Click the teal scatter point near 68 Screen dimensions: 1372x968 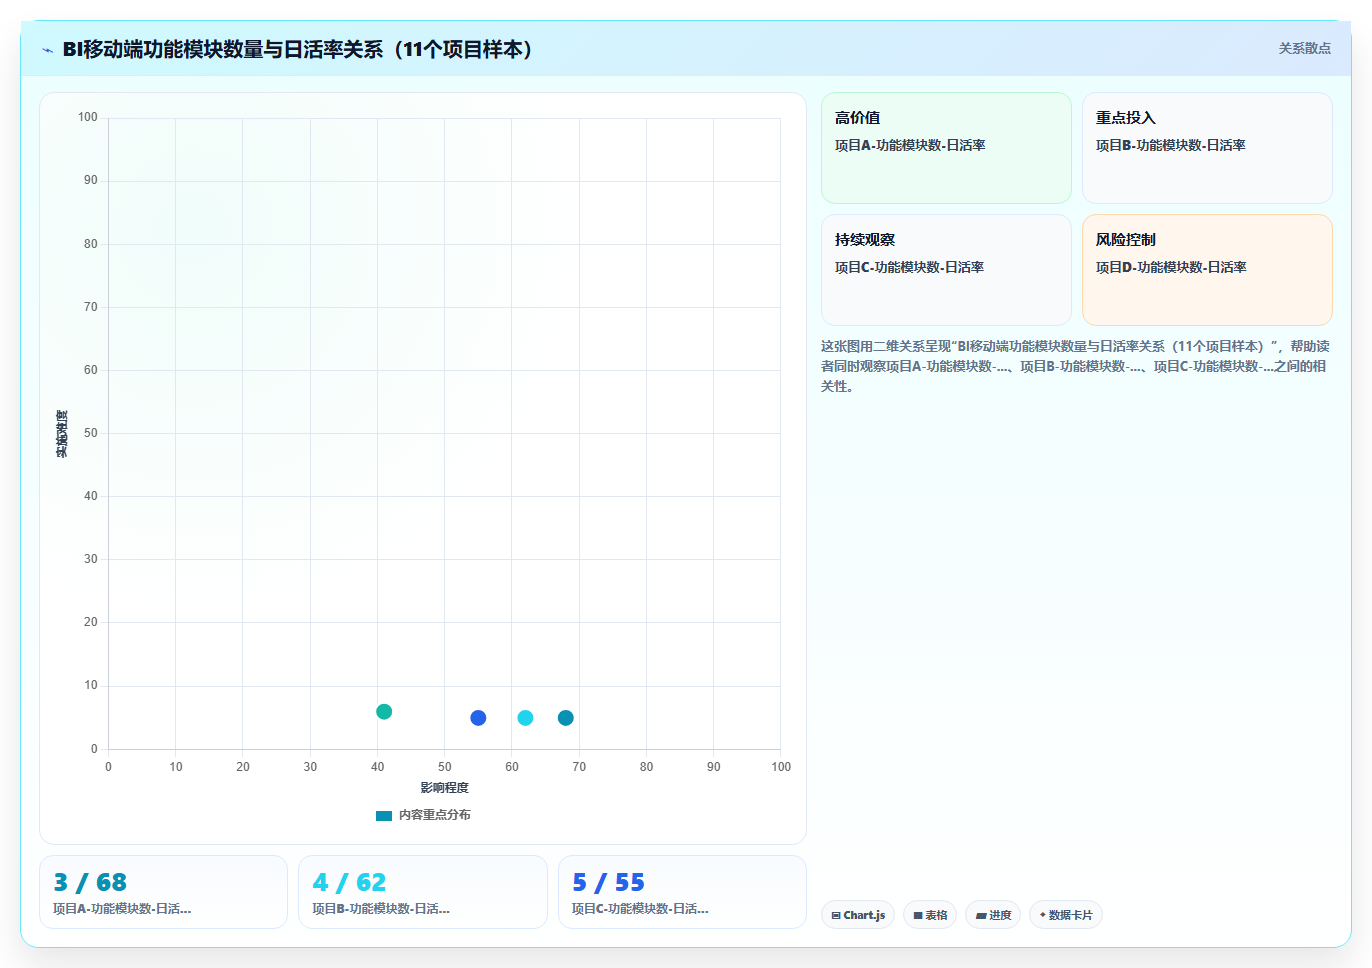(566, 718)
